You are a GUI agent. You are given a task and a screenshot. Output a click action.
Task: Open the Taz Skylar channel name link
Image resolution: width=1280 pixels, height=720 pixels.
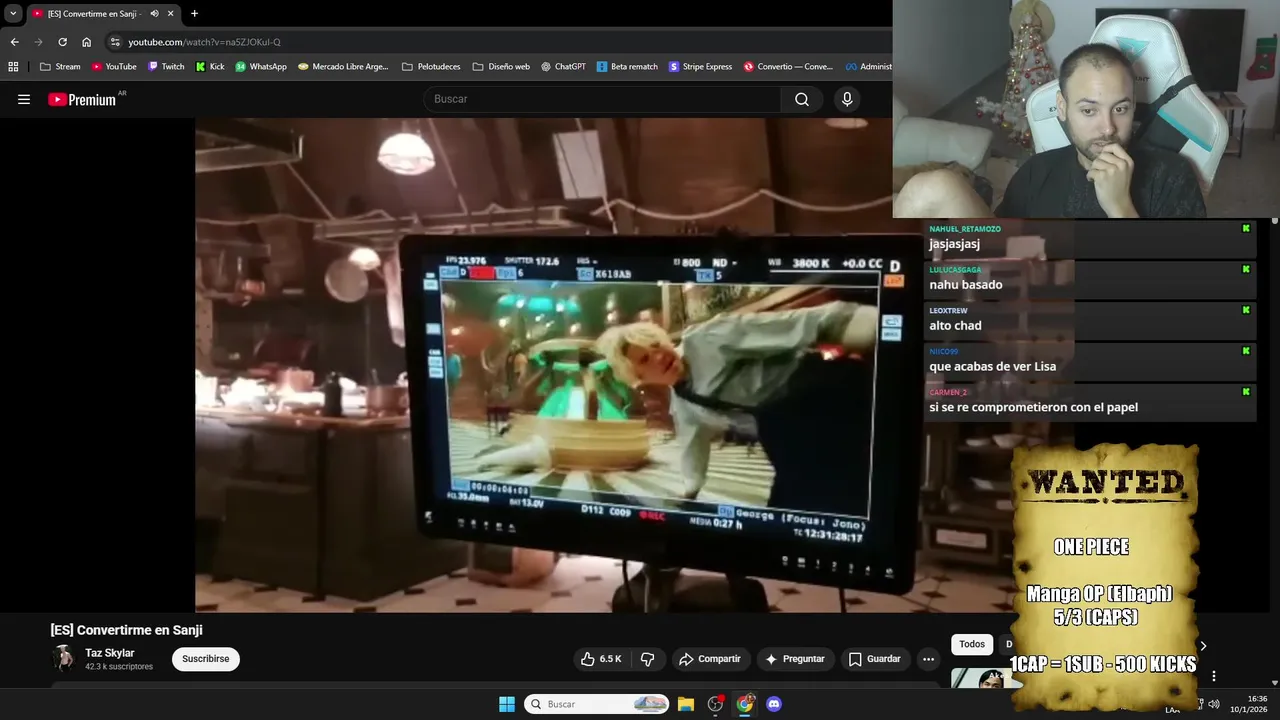[110, 653]
